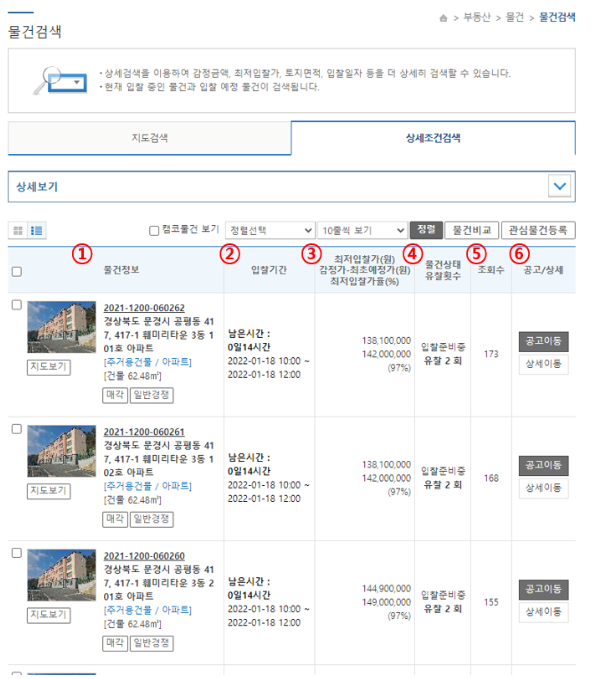Open building thumbnail for item 060260
This screenshot has width=599, height=679.
coord(62,575)
